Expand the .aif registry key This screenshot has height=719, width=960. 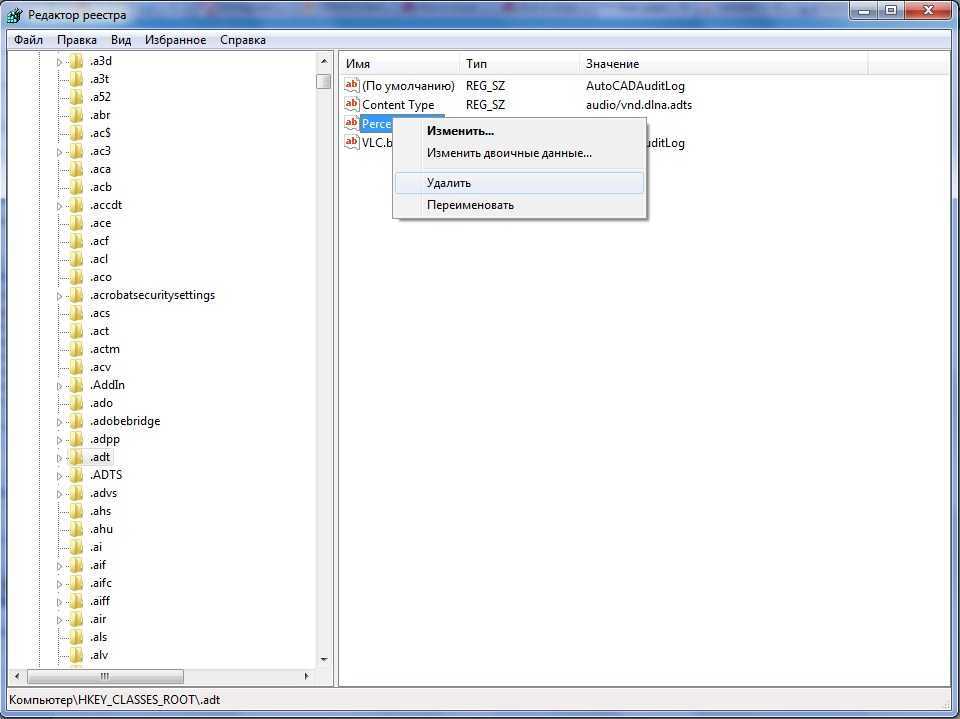point(59,566)
